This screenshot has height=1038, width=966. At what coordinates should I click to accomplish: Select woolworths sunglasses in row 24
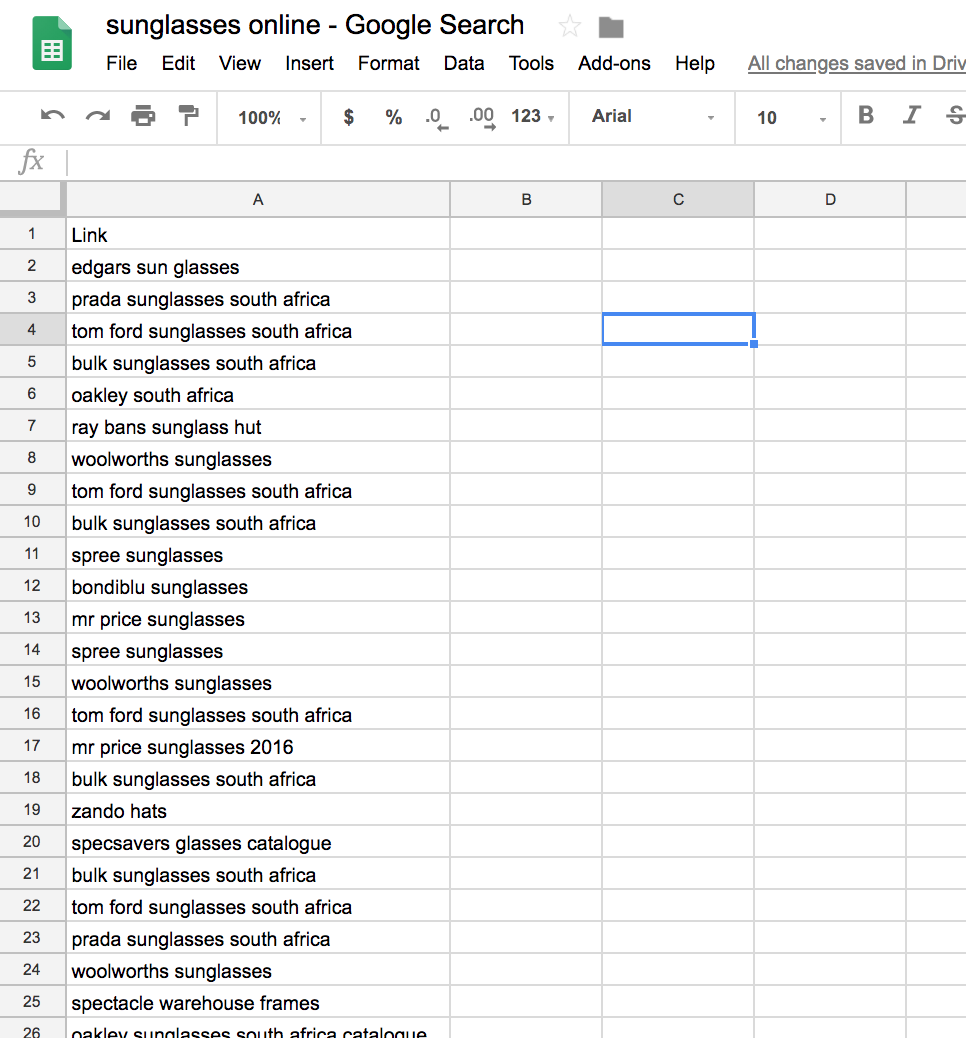[x=258, y=970]
